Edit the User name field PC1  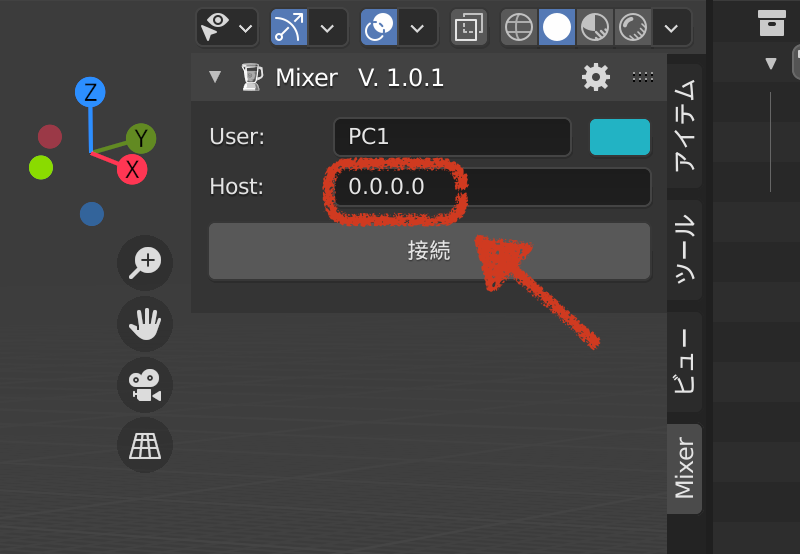pyautogui.click(x=453, y=137)
